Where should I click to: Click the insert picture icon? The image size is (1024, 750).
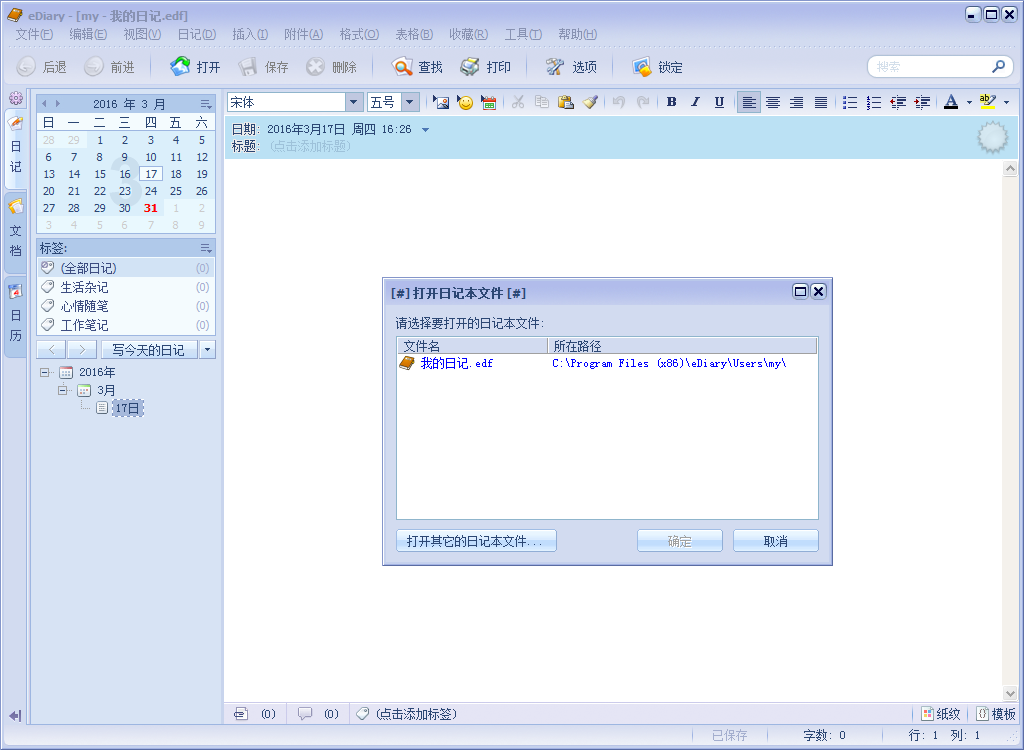click(441, 102)
